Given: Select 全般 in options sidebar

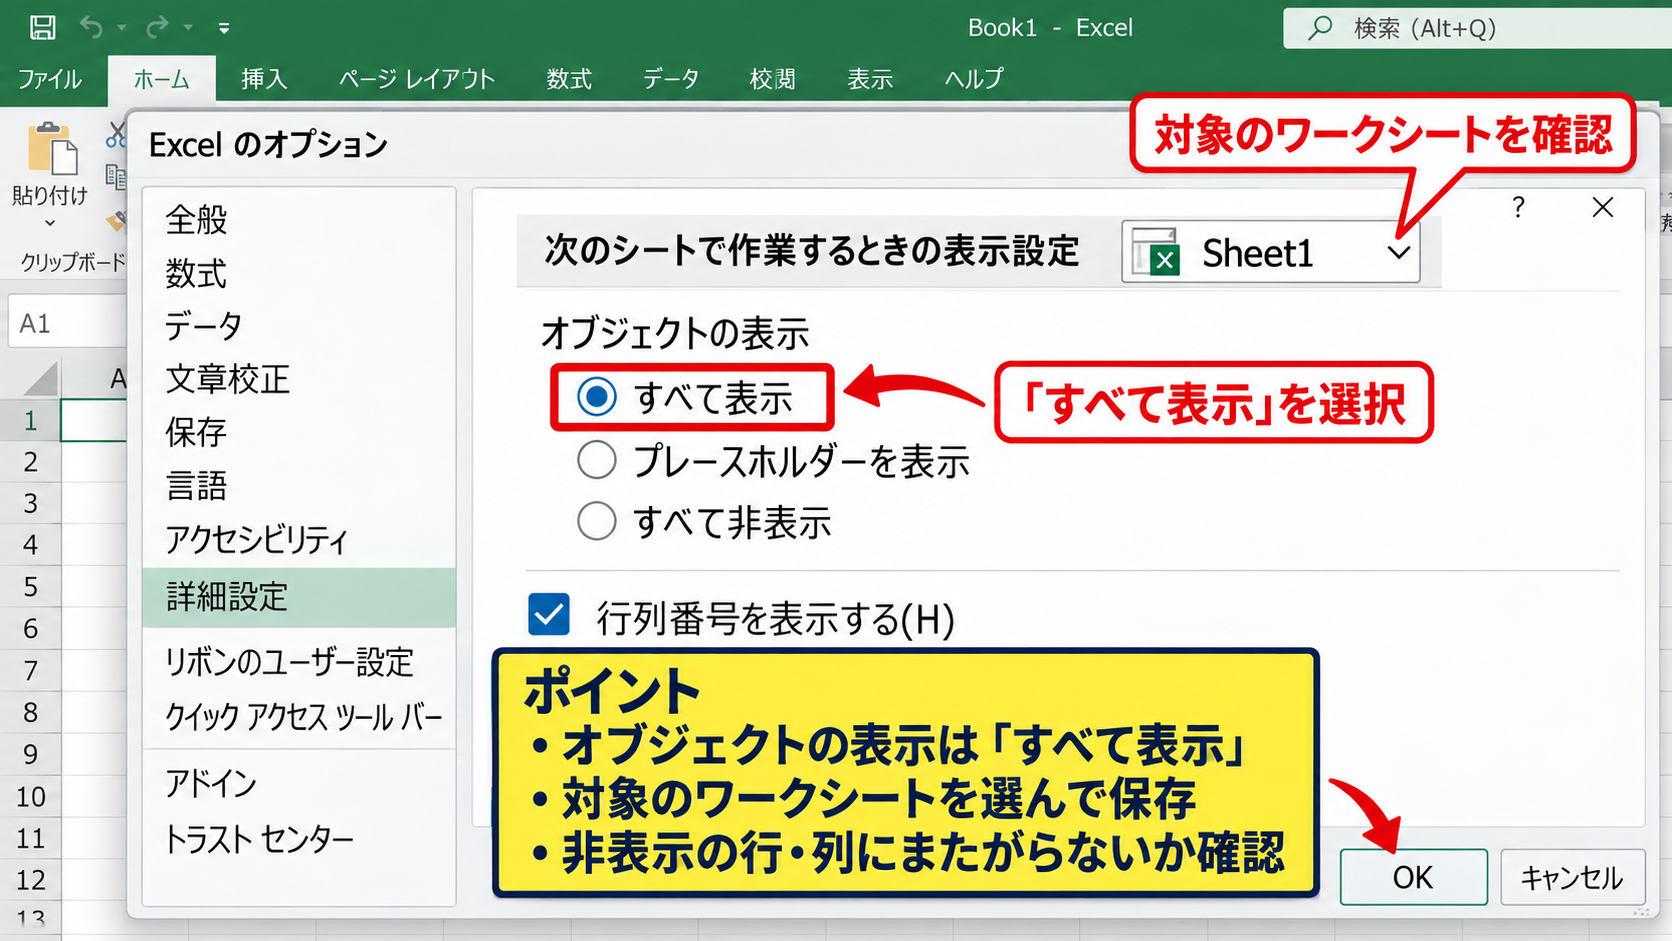Looking at the screenshot, I should (x=197, y=220).
